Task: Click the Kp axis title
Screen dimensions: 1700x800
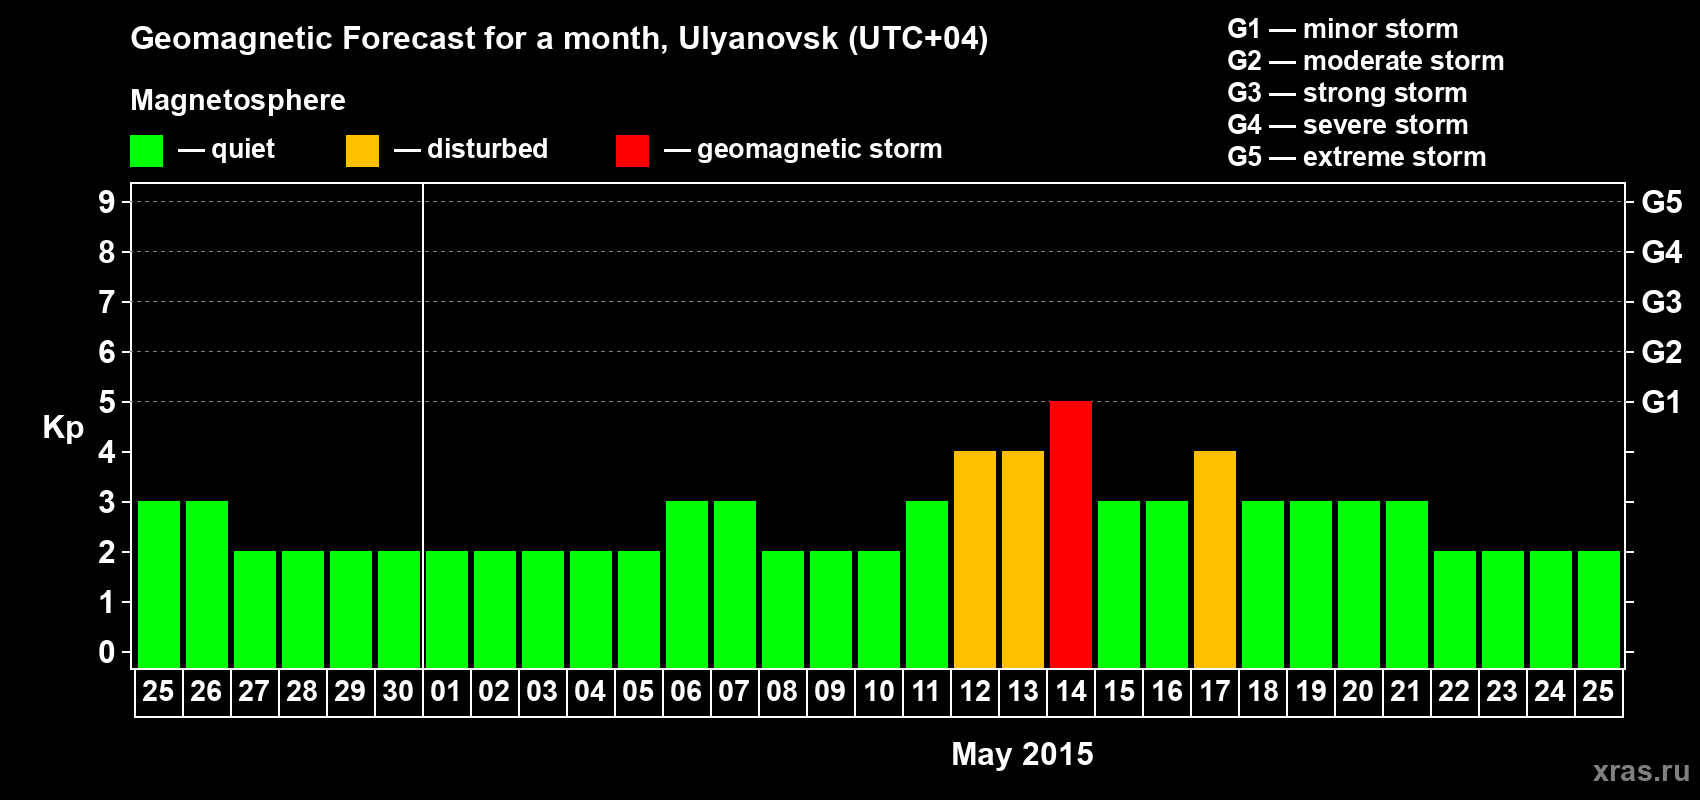Action: [x=63, y=428]
